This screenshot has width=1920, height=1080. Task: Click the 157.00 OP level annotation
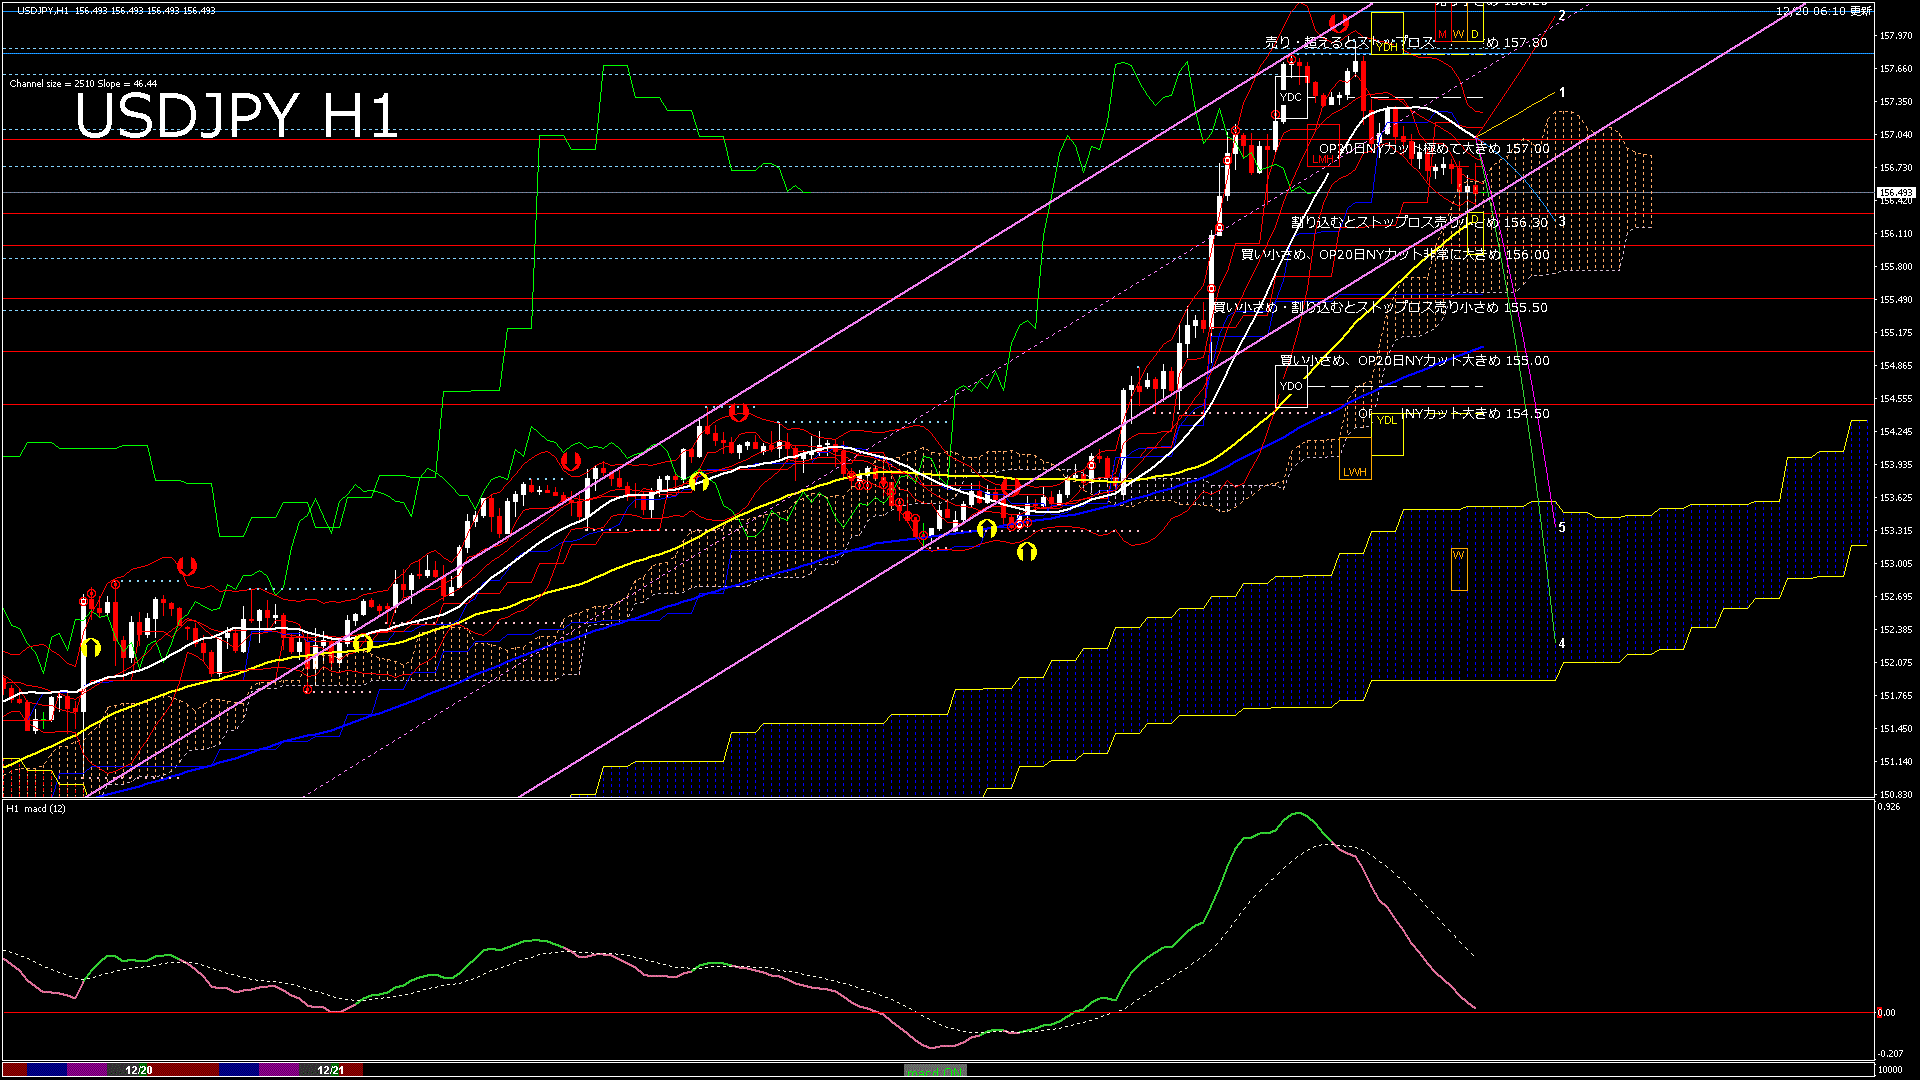coord(1434,149)
